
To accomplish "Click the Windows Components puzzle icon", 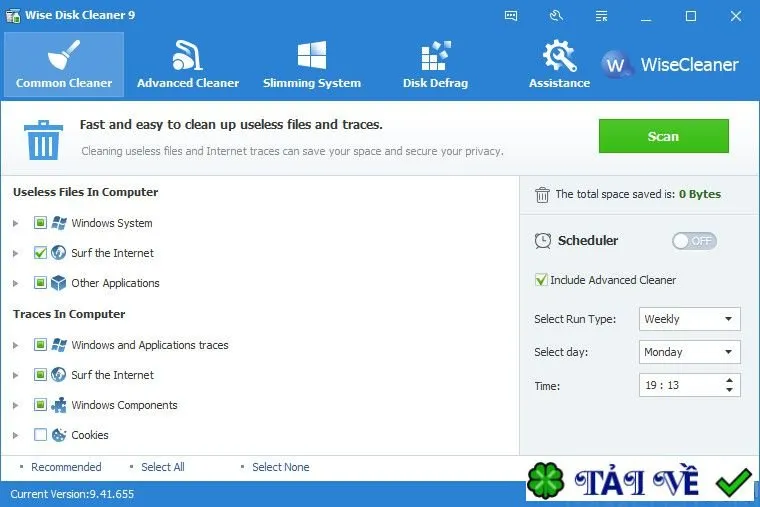I will tap(59, 405).
